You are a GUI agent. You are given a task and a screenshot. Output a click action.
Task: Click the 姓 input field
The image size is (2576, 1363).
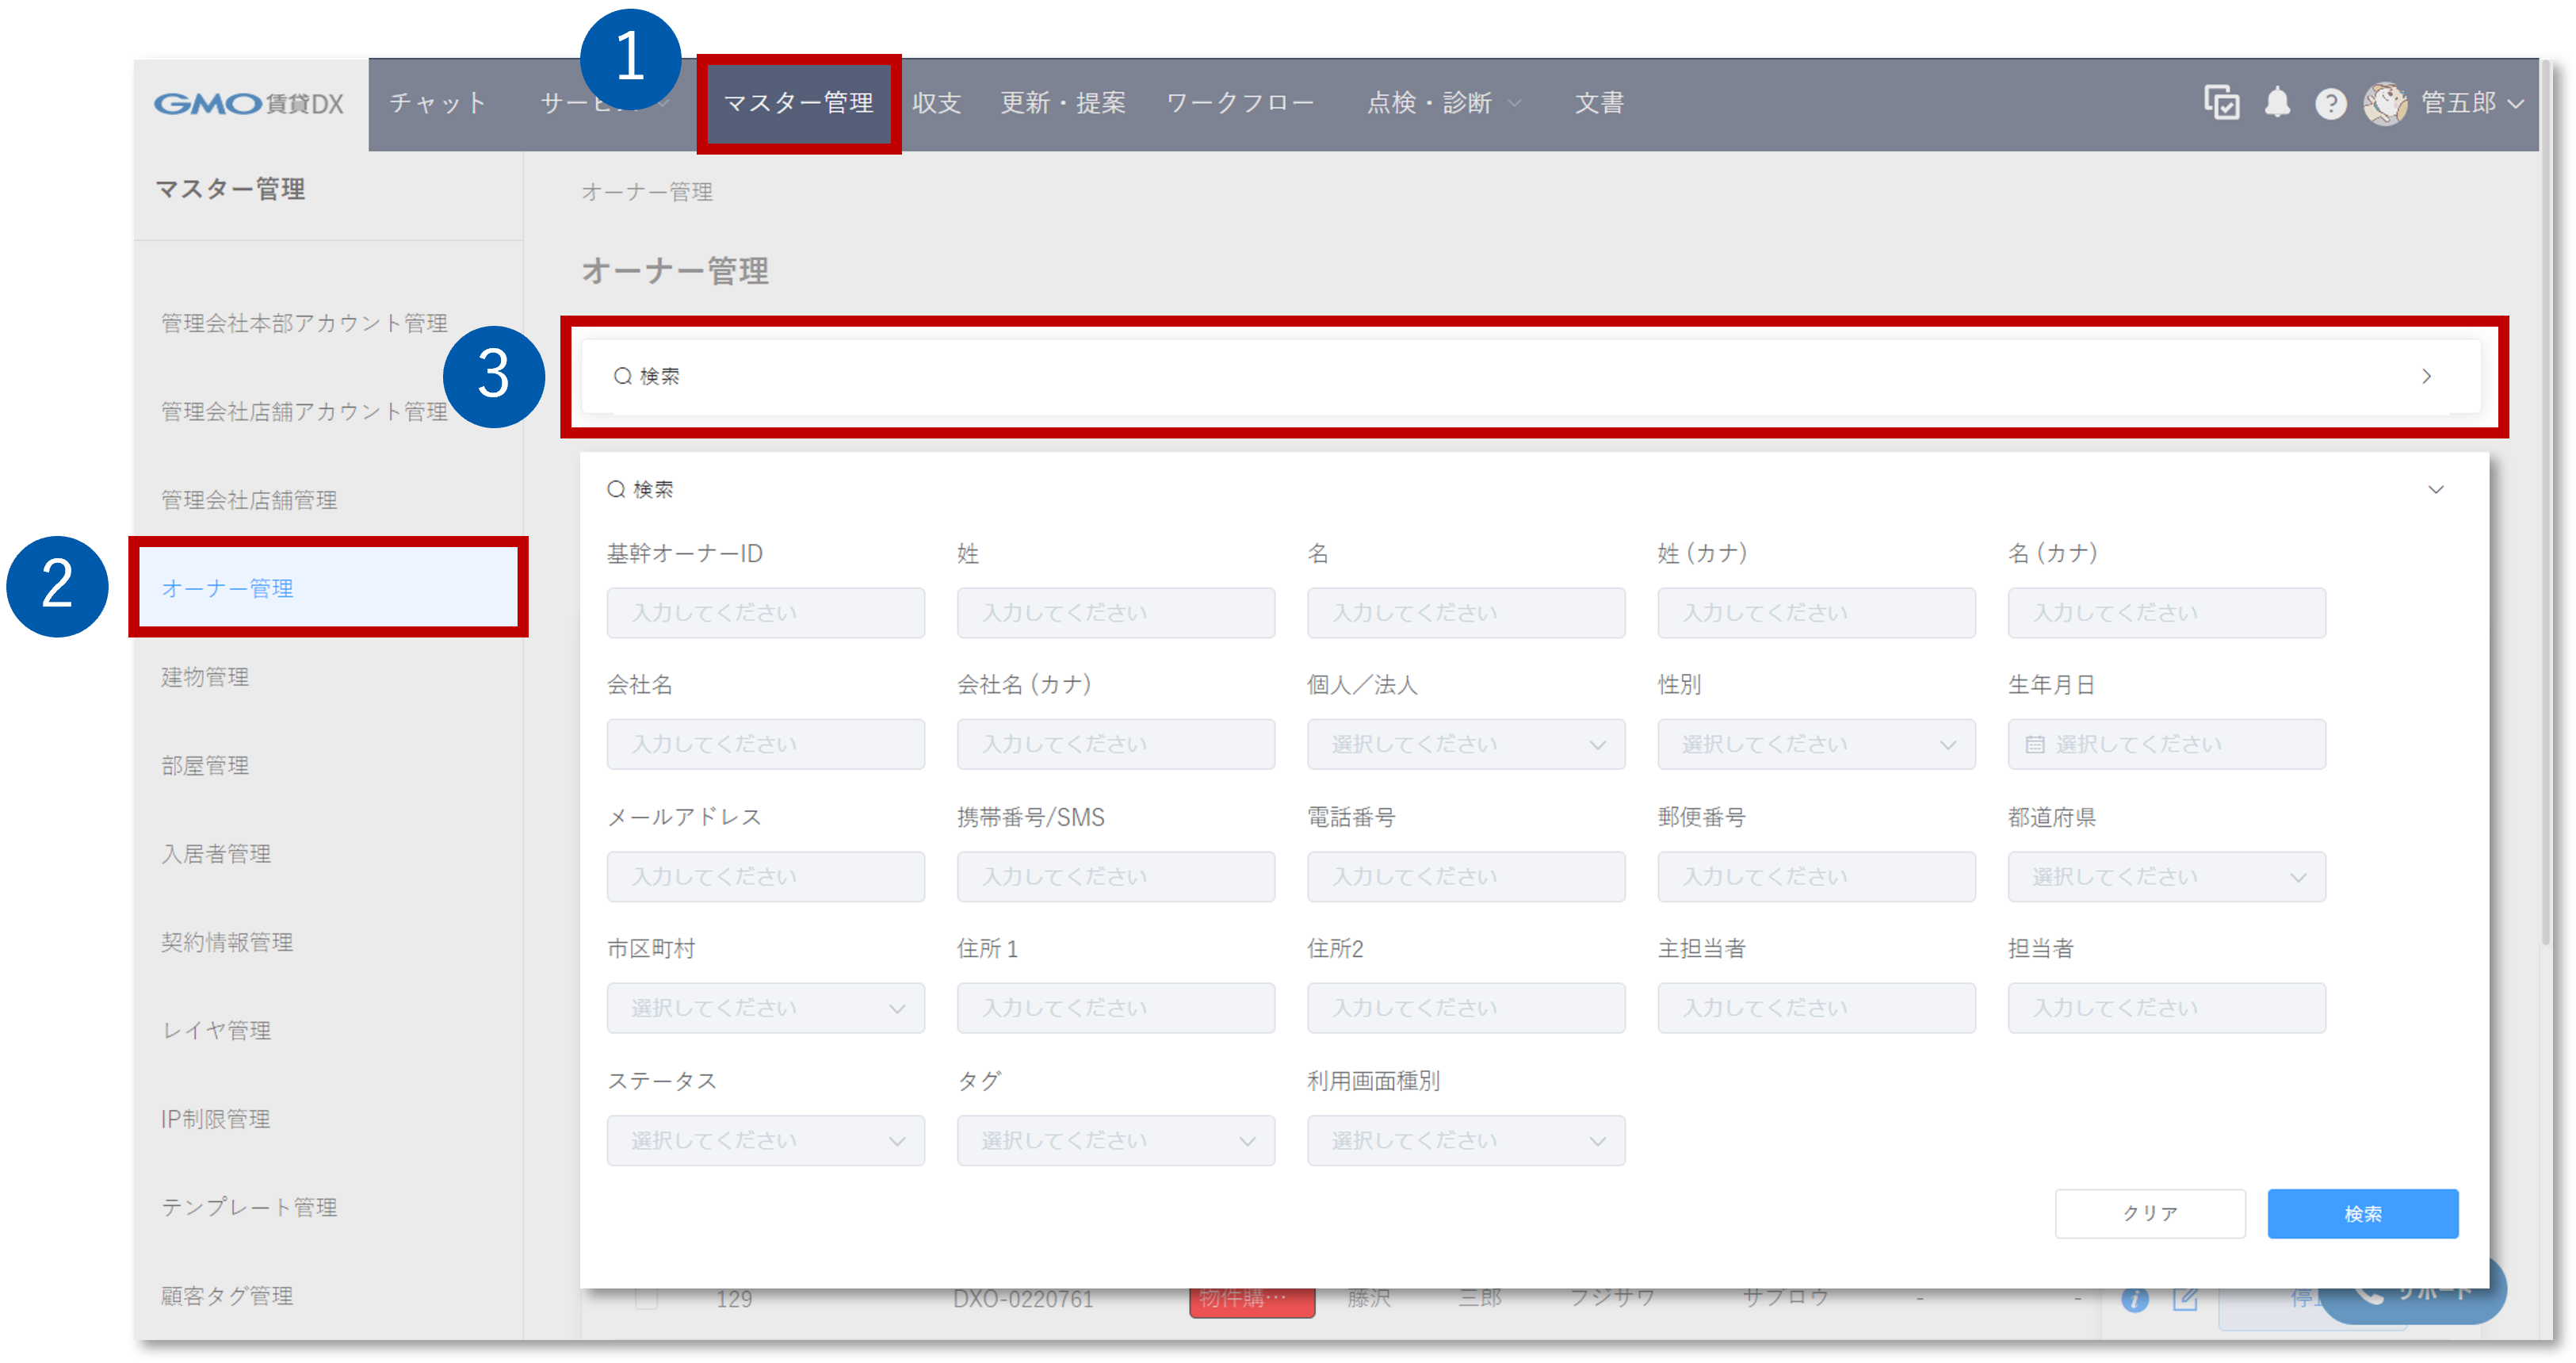(x=1115, y=612)
